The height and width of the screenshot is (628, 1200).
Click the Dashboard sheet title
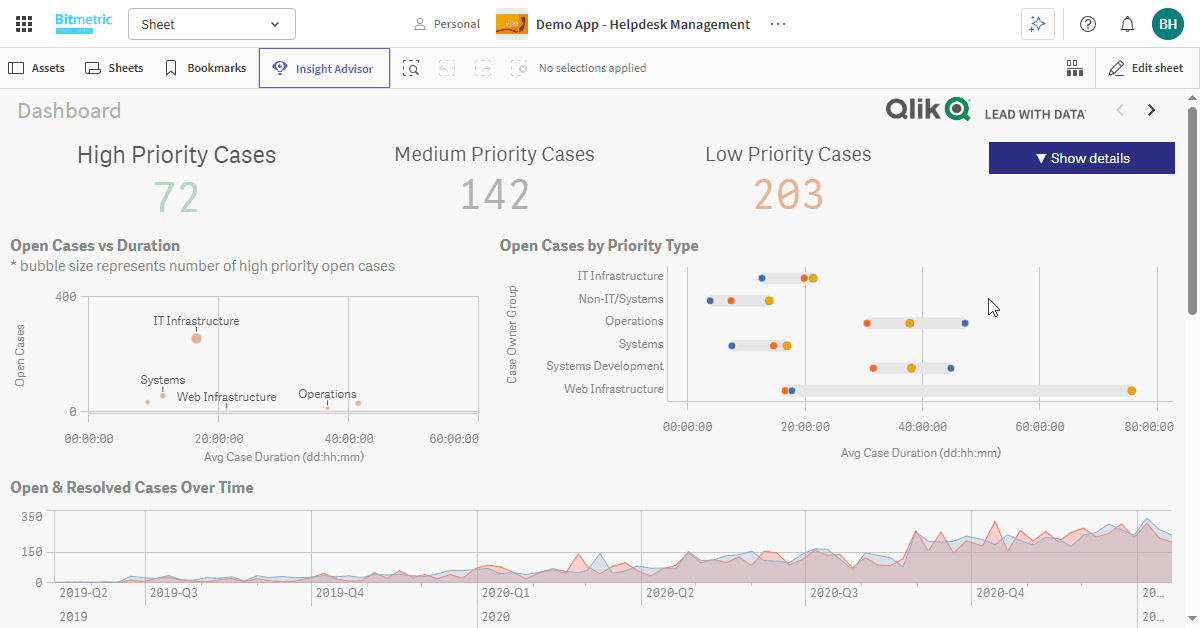pyautogui.click(x=69, y=111)
